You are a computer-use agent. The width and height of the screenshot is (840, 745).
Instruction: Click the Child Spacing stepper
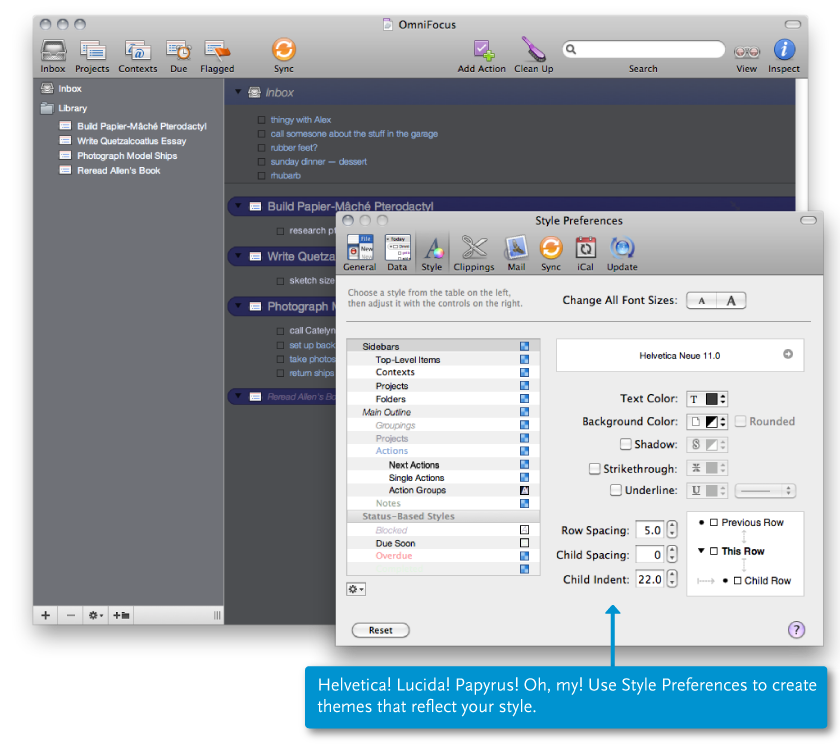[672, 554]
